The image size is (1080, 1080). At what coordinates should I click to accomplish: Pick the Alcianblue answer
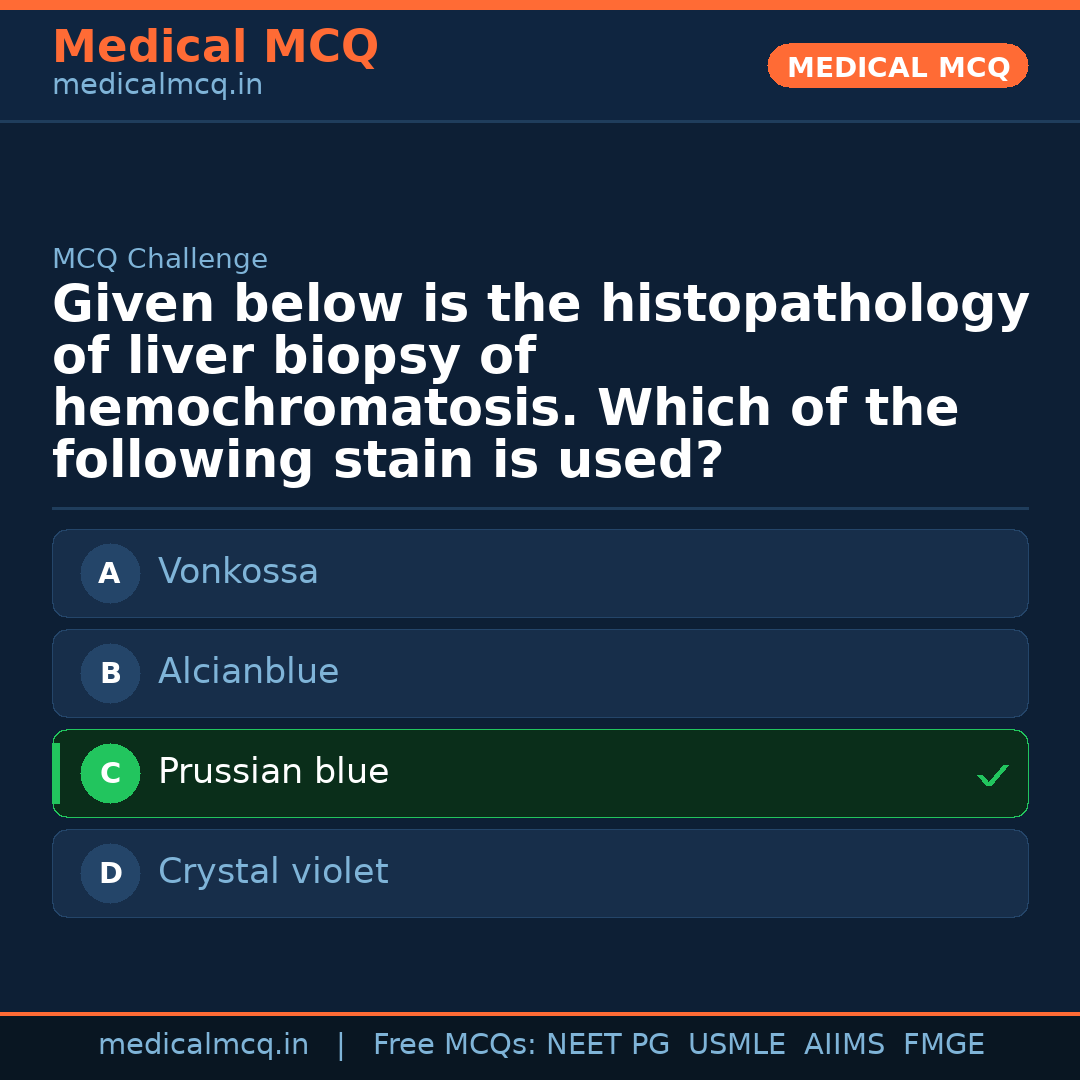248,672
